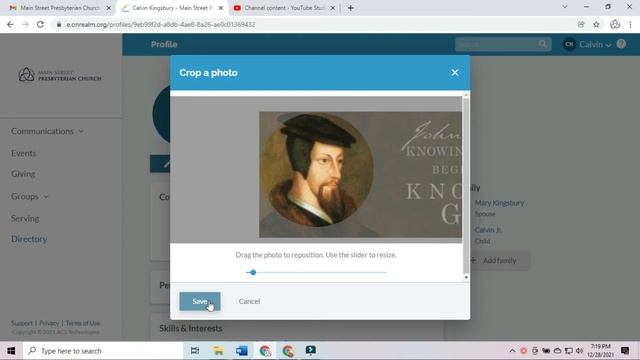Close the Crop a photo dialog
The image size is (640, 360).
[455, 73]
